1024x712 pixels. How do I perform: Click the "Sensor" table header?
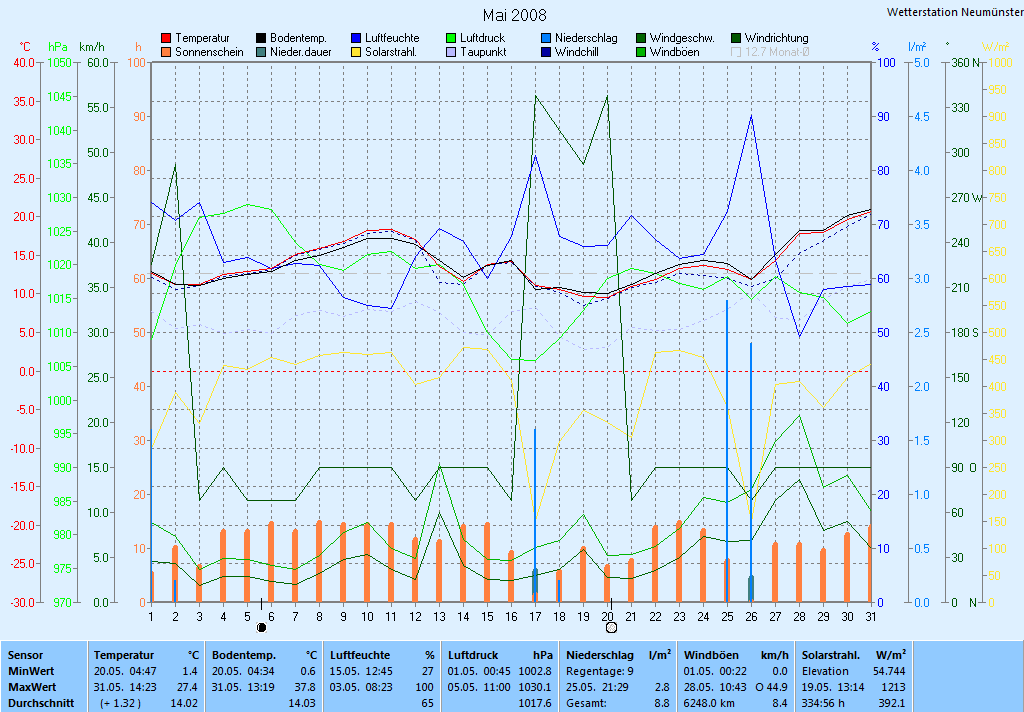click(x=25, y=655)
